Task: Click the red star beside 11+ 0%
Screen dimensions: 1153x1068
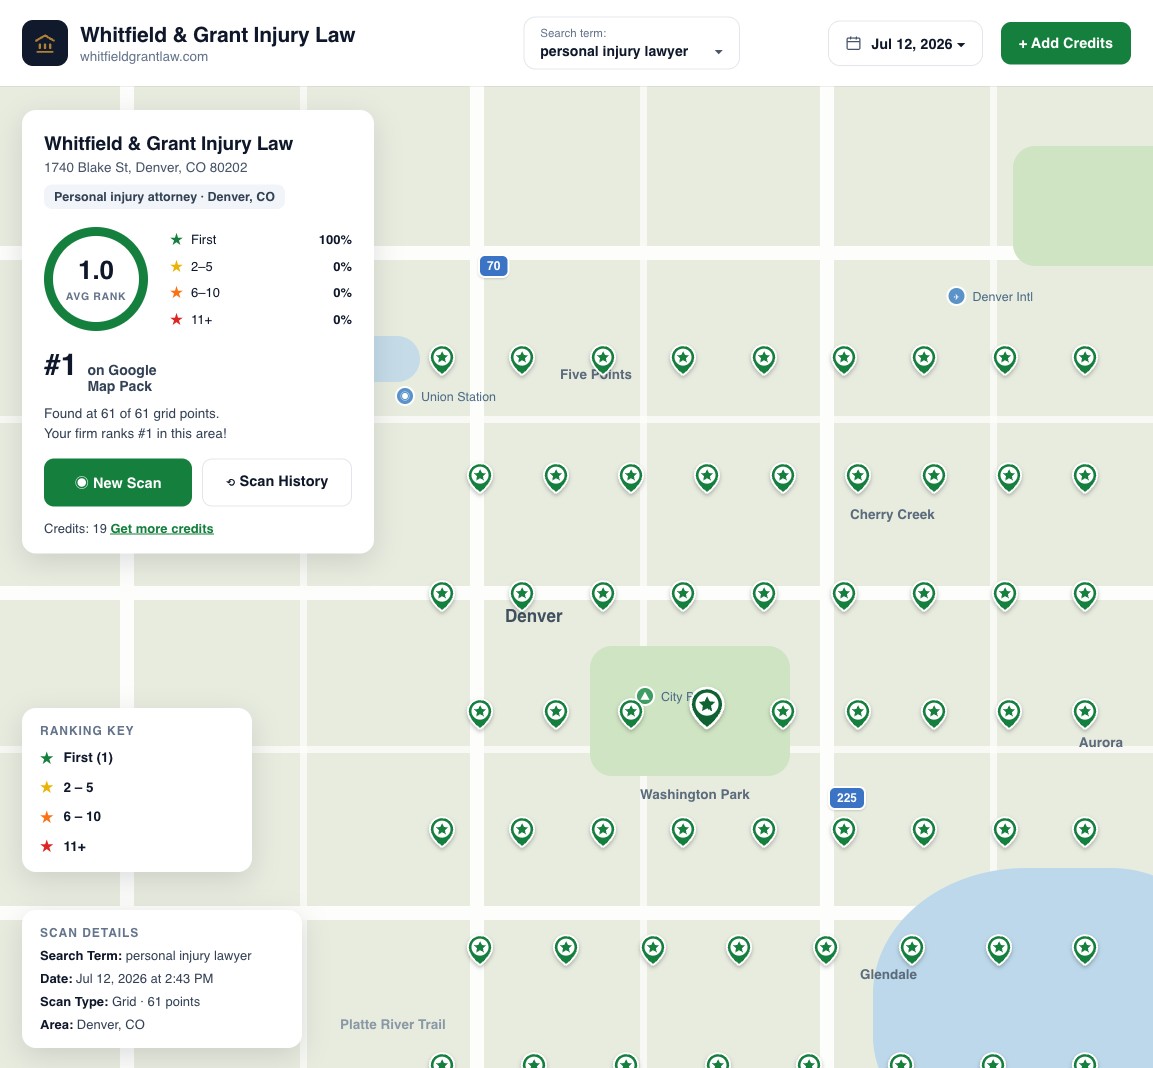Action: 176,319
